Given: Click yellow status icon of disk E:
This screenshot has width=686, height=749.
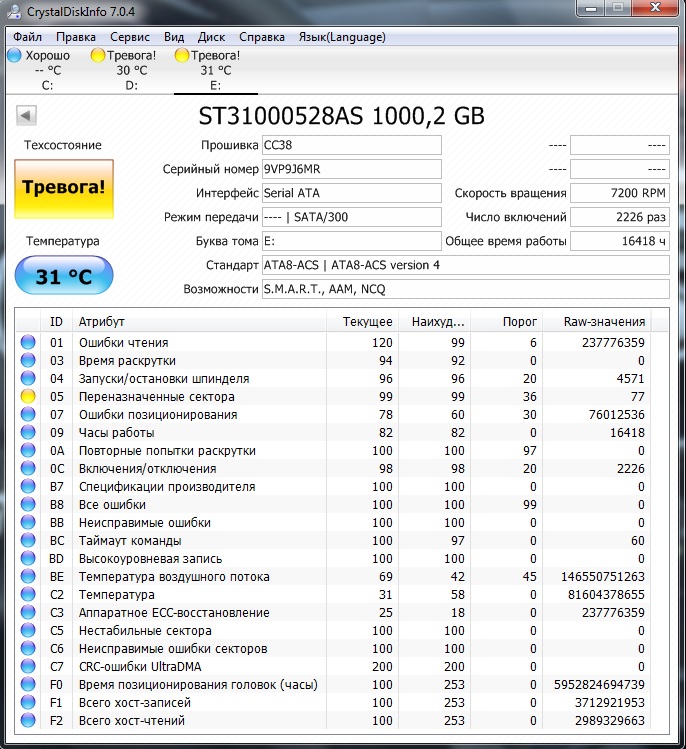Looking at the screenshot, I should pyautogui.click(x=182, y=55).
